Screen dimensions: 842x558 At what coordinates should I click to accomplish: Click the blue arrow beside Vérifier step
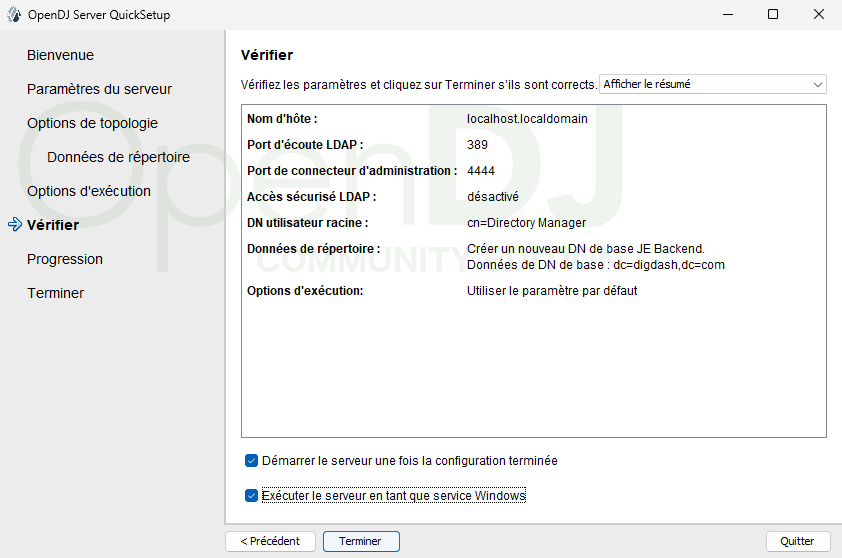tap(14, 225)
